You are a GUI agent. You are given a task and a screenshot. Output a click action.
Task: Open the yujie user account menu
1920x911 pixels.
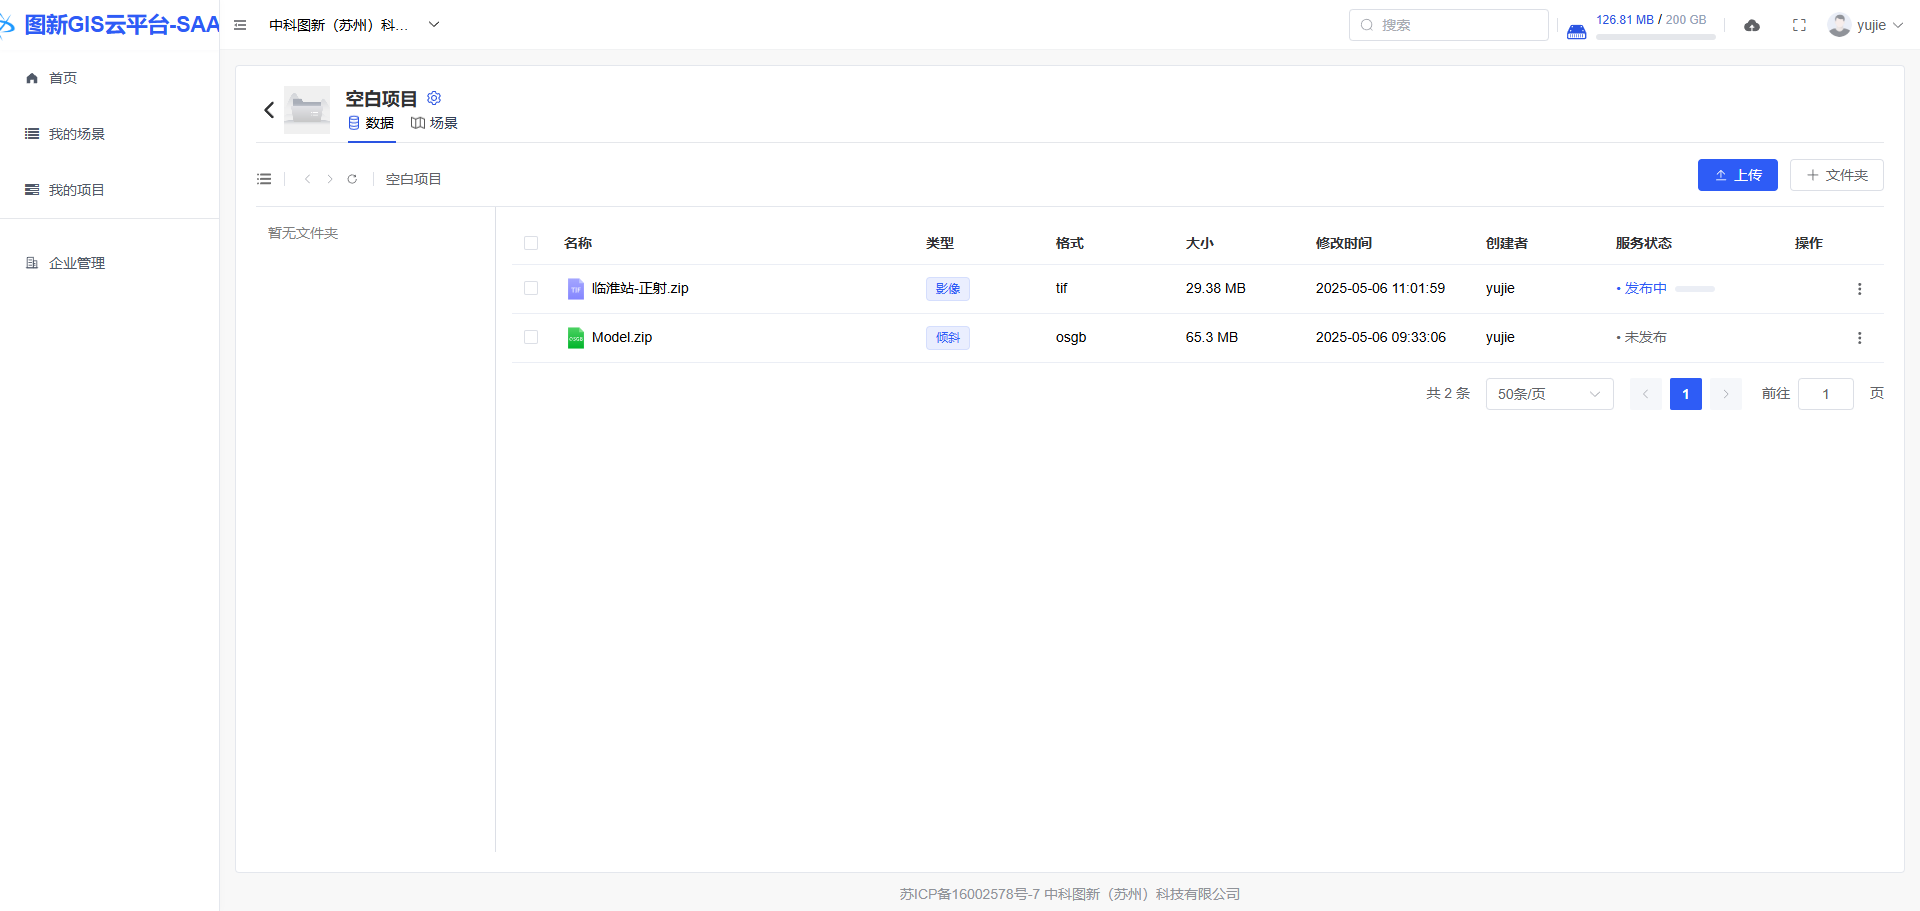coord(1865,25)
